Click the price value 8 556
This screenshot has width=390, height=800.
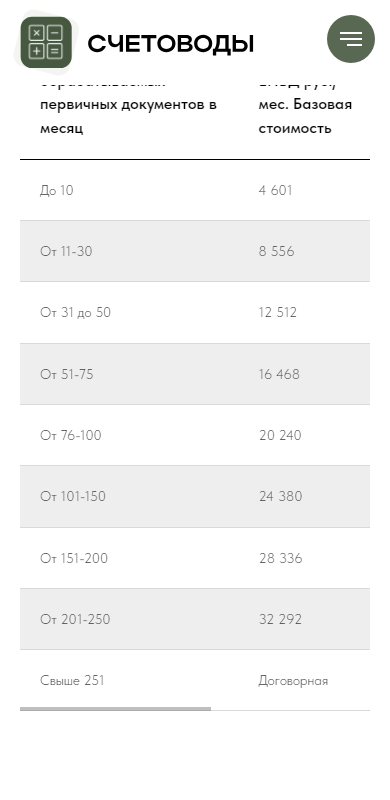coord(277,252)
